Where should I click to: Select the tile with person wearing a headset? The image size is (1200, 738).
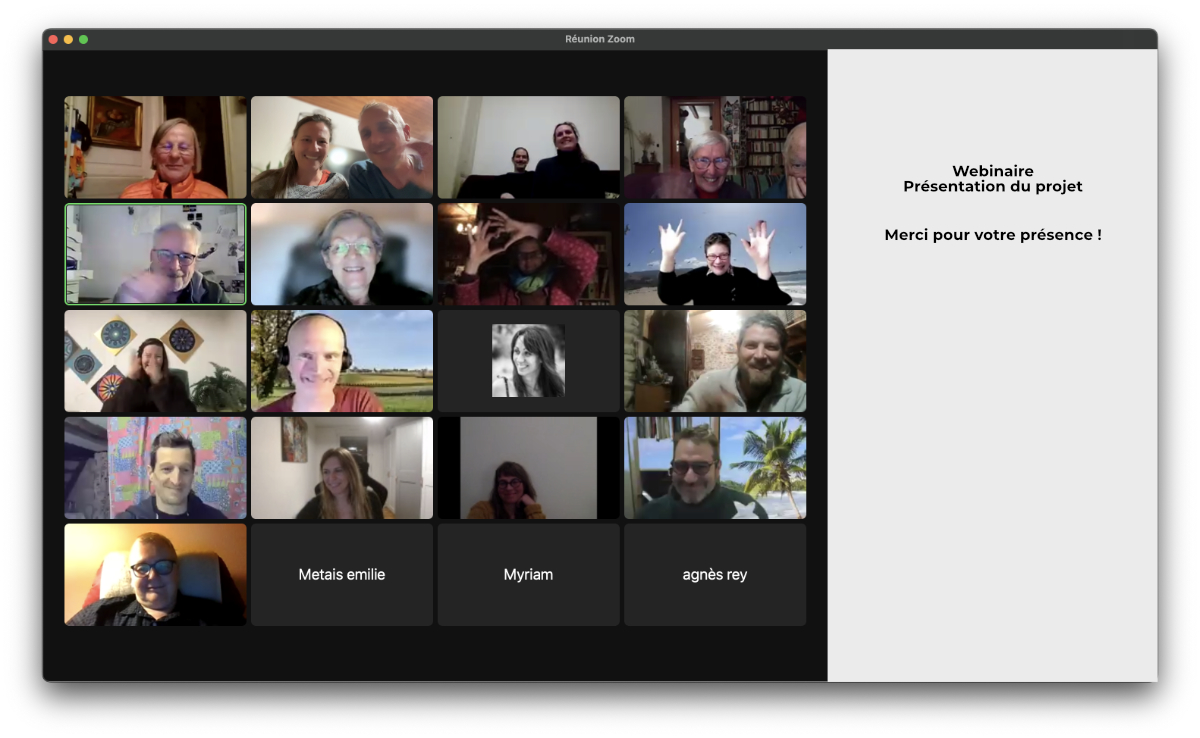pos(342,361)
